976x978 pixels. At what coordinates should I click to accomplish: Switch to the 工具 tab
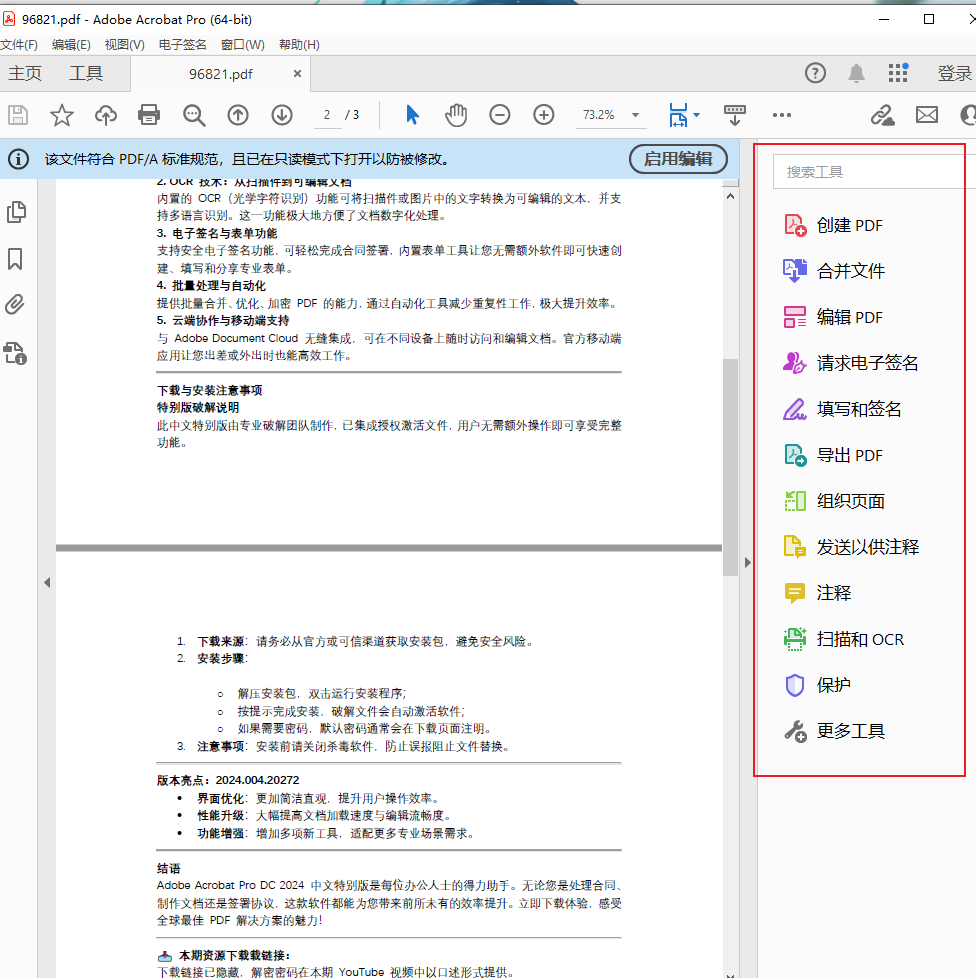coord(86,74)
